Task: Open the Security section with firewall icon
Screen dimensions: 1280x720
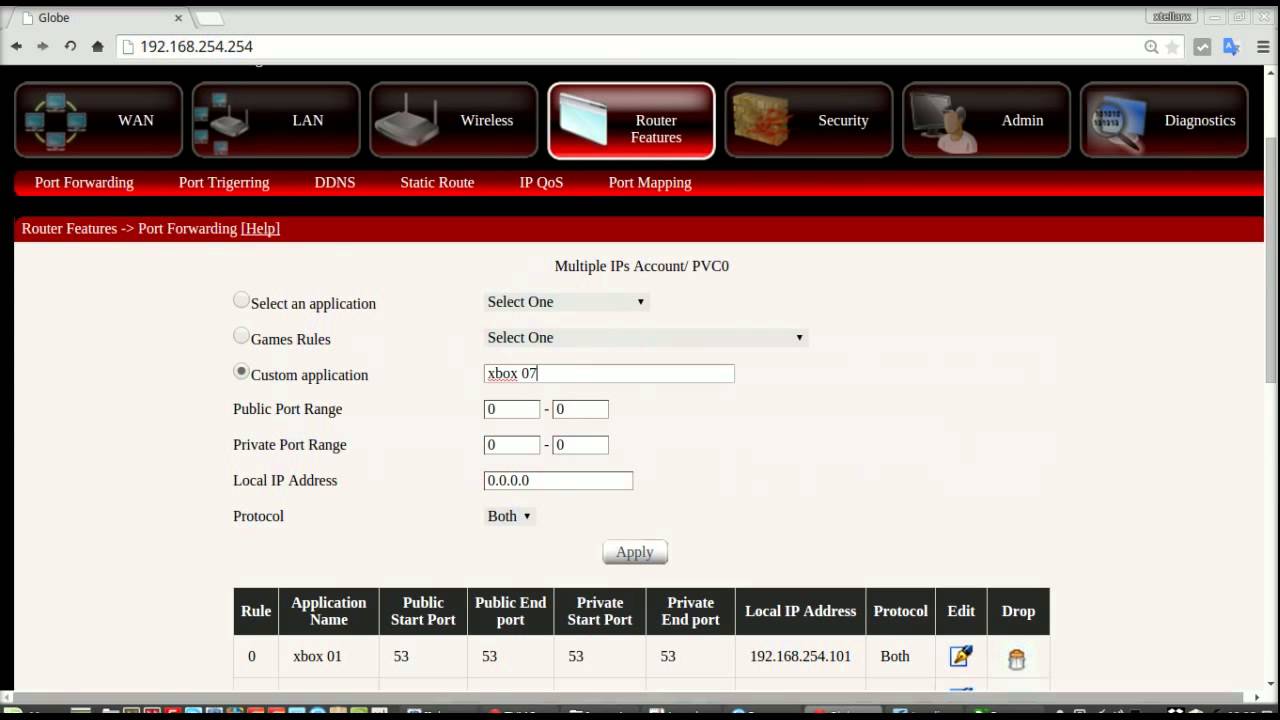Action: pos(809,120)
